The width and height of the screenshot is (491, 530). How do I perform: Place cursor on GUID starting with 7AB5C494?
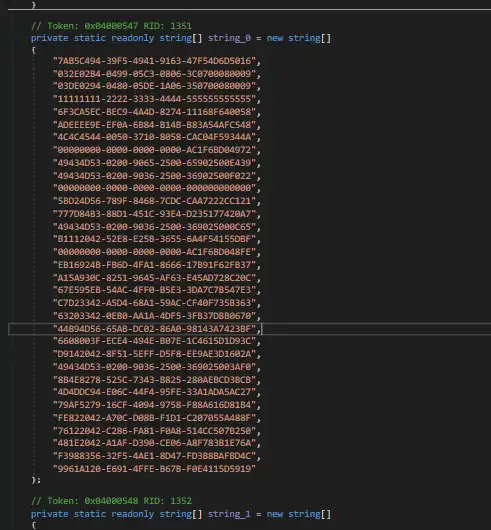pyautogui.click(x=154, y=61)
